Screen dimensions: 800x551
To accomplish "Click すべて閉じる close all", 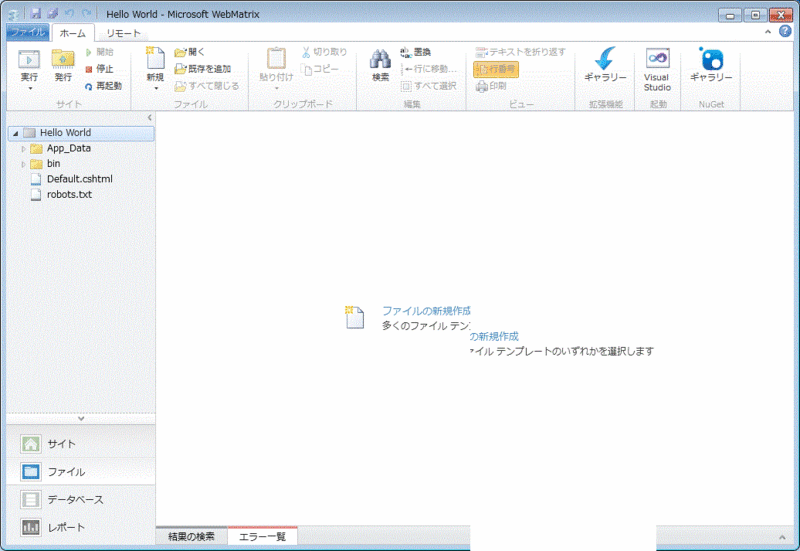I will tap(207, 86).
